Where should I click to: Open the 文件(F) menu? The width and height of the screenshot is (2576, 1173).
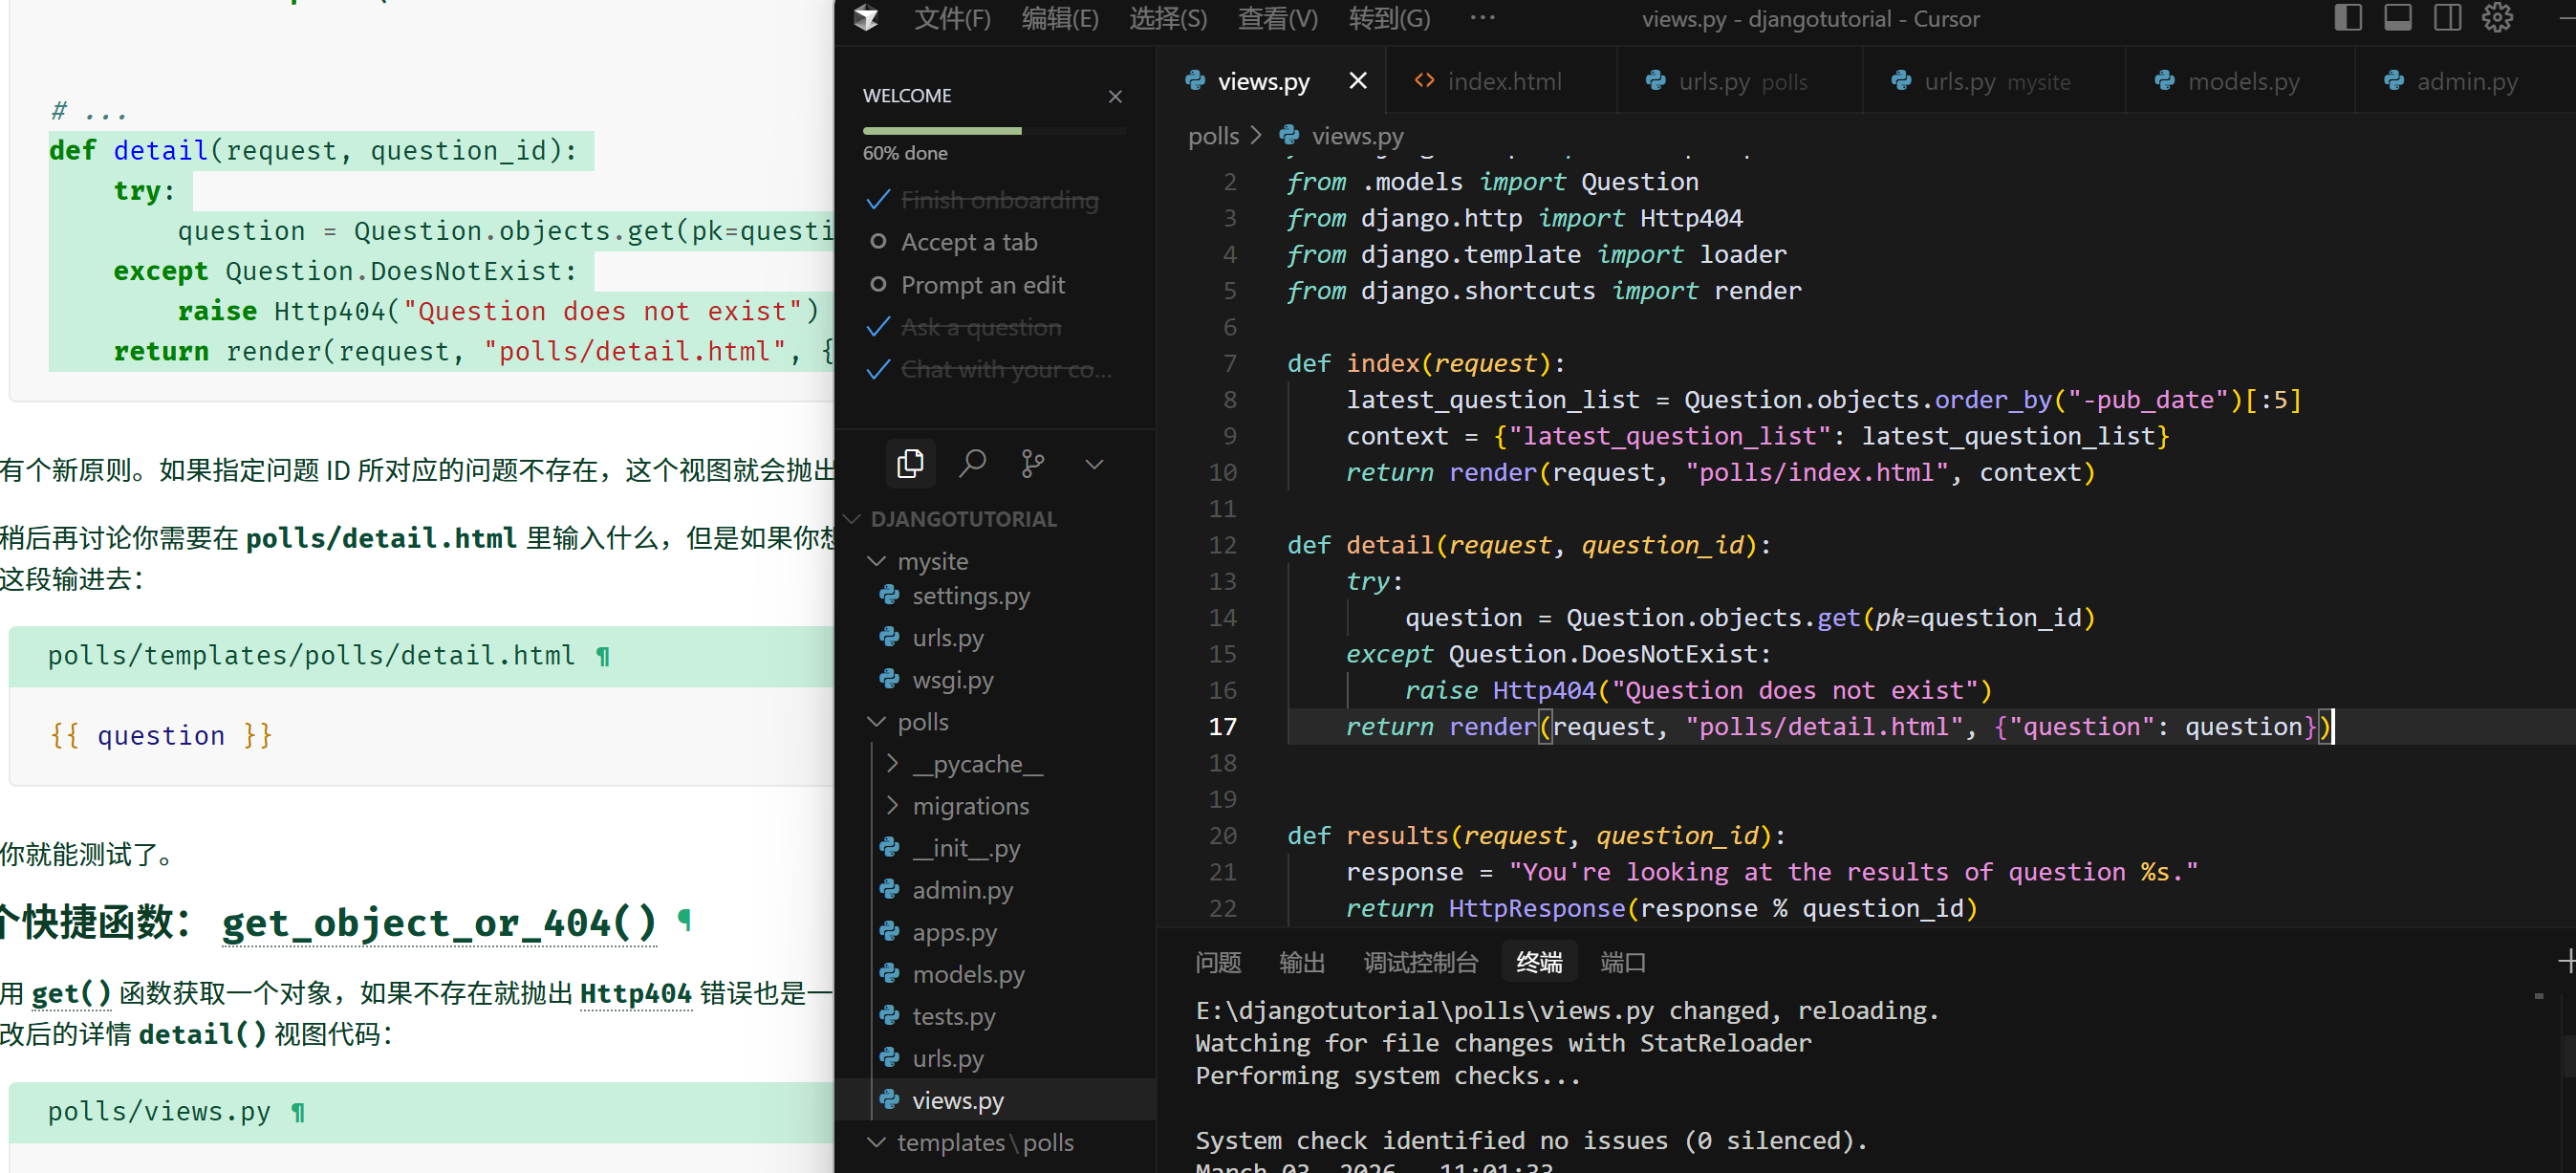tap(951, 19)
